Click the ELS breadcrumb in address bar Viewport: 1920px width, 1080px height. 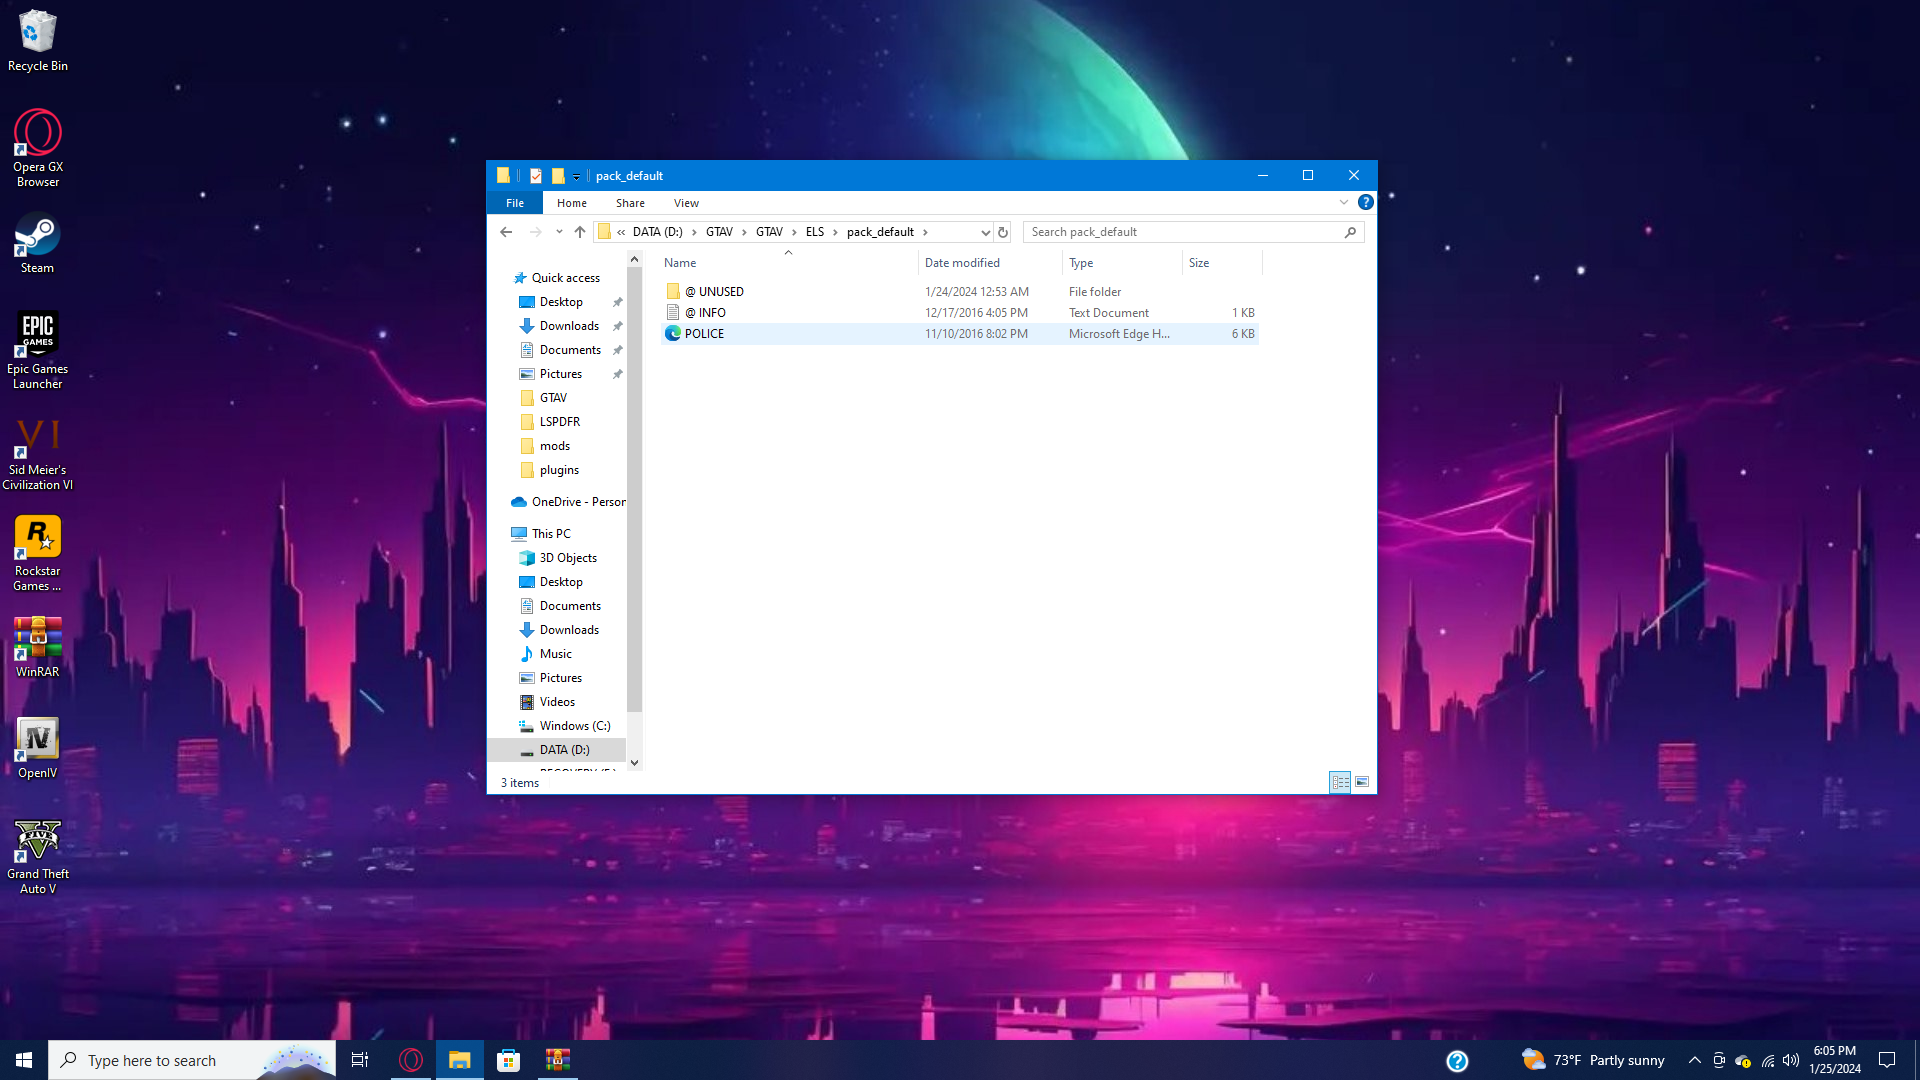tap(815, 232)
